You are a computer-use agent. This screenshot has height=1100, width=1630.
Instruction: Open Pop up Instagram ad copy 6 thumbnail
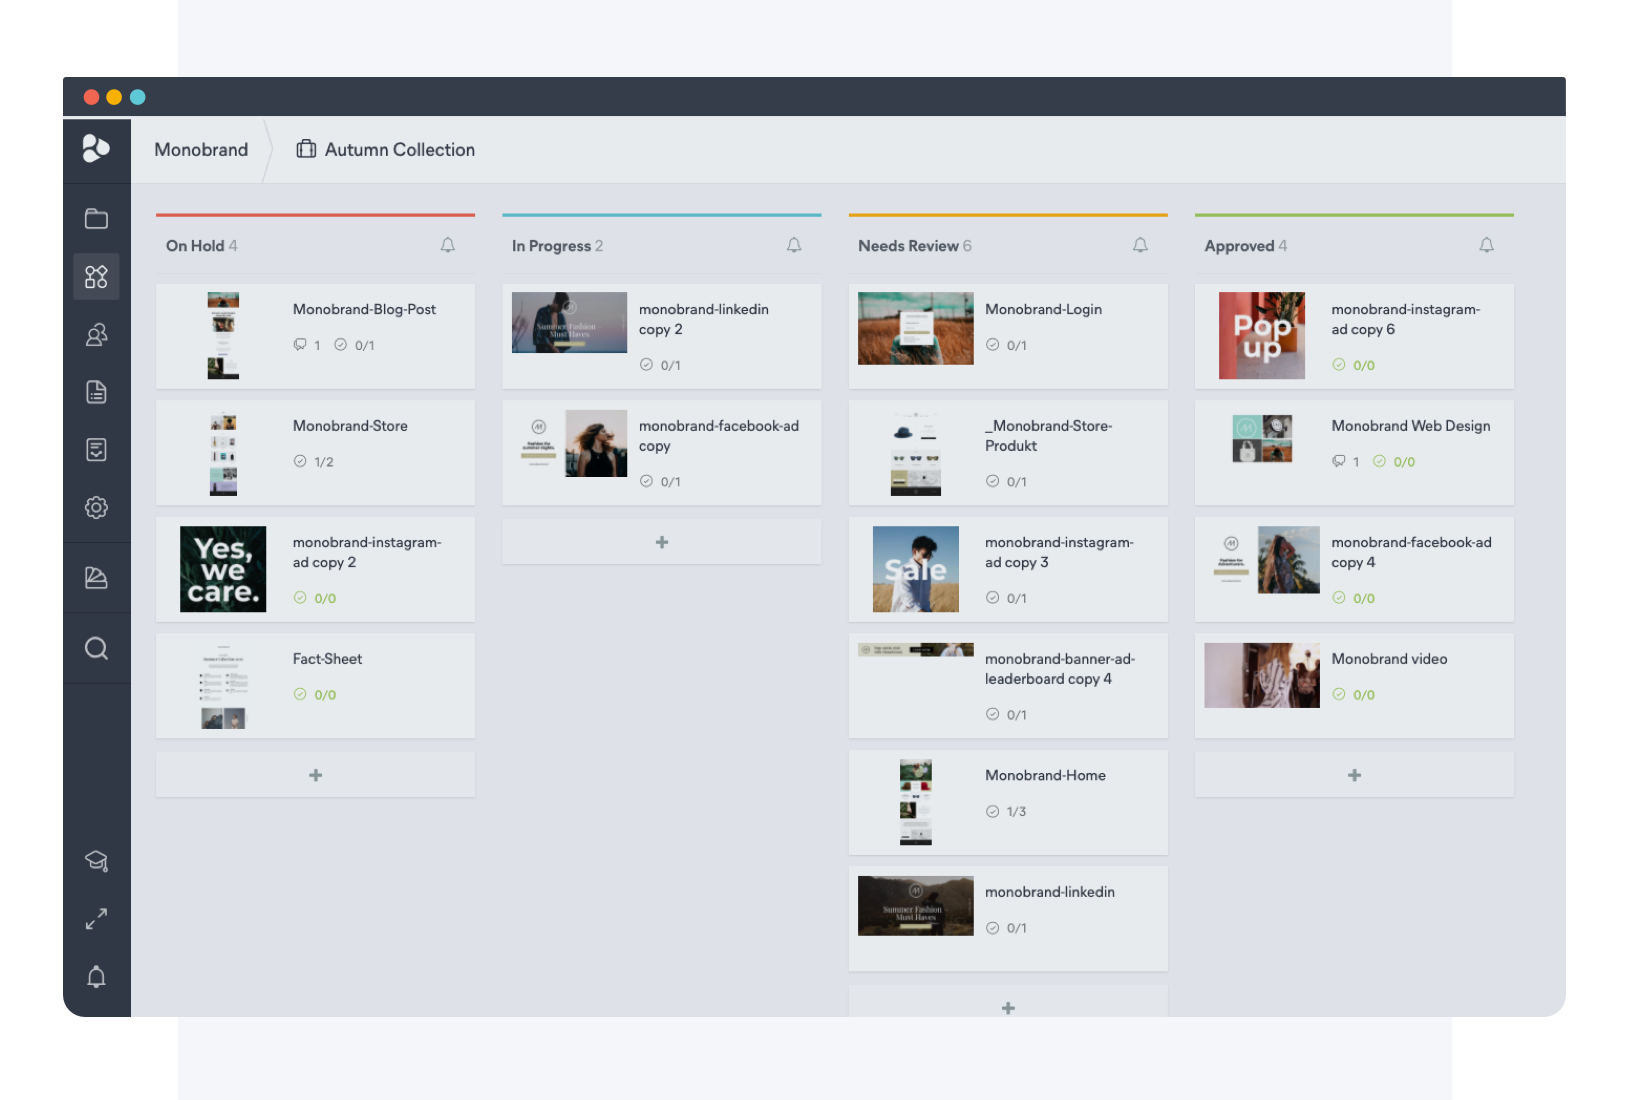[x=1262, y=335]
